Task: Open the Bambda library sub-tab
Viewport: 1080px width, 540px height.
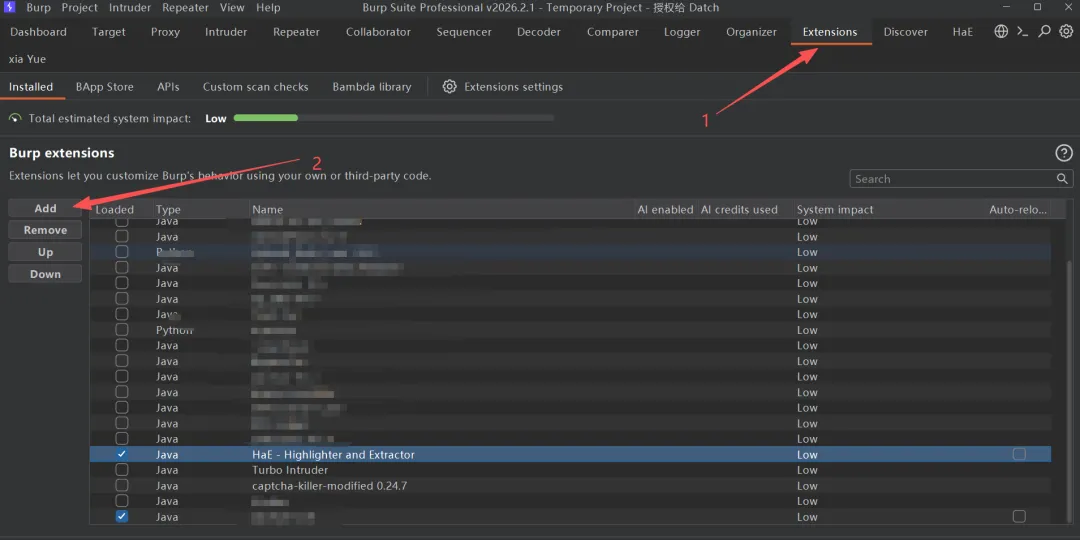Action: click(x=372, y=87)
